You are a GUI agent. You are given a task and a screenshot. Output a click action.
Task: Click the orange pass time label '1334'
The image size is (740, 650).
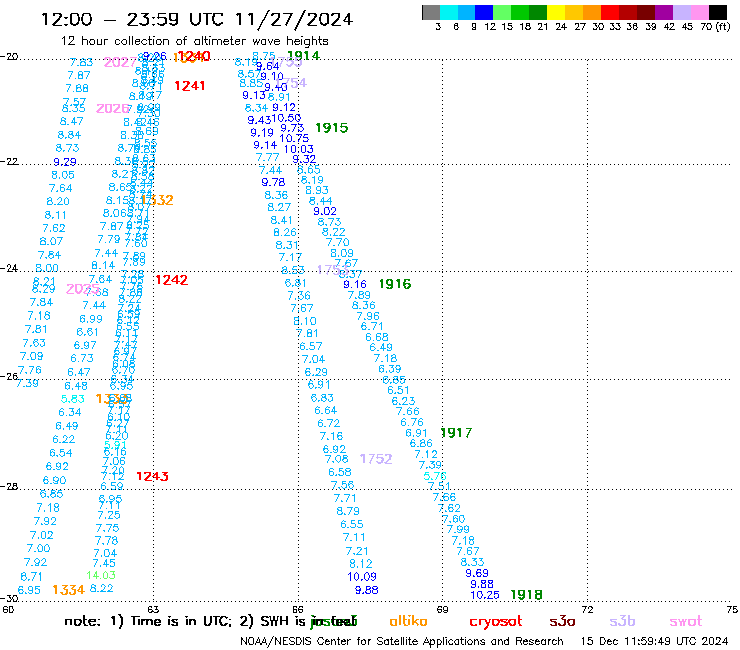coord(68,590)
